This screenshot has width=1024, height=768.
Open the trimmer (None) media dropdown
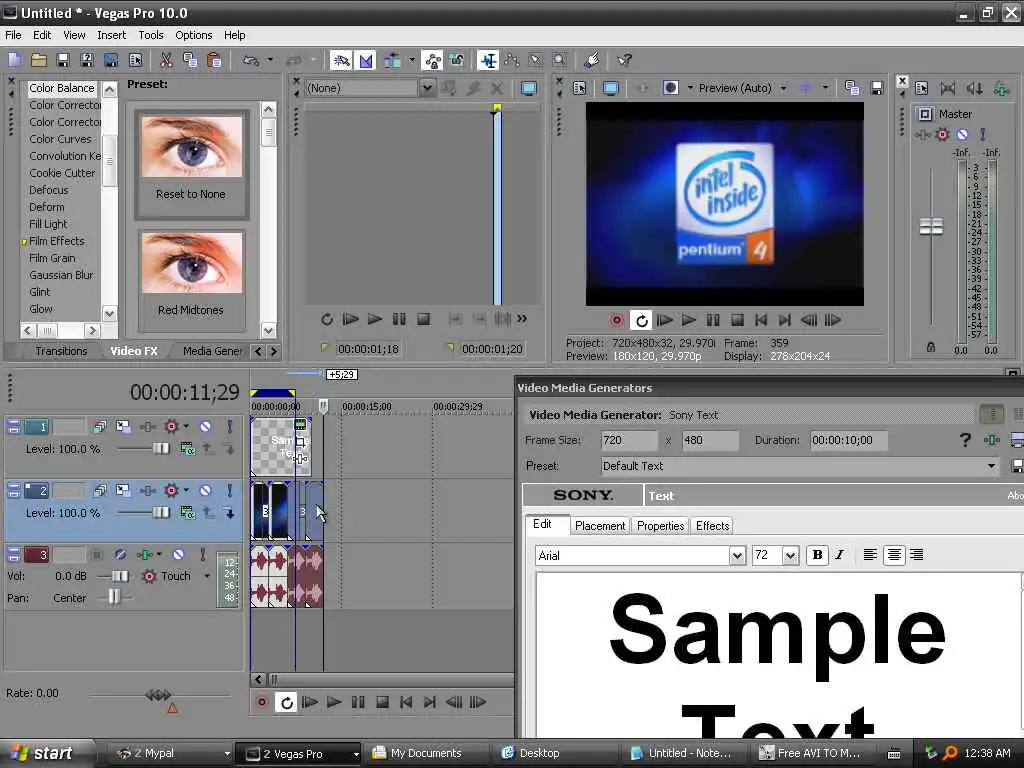coord(426,88)
